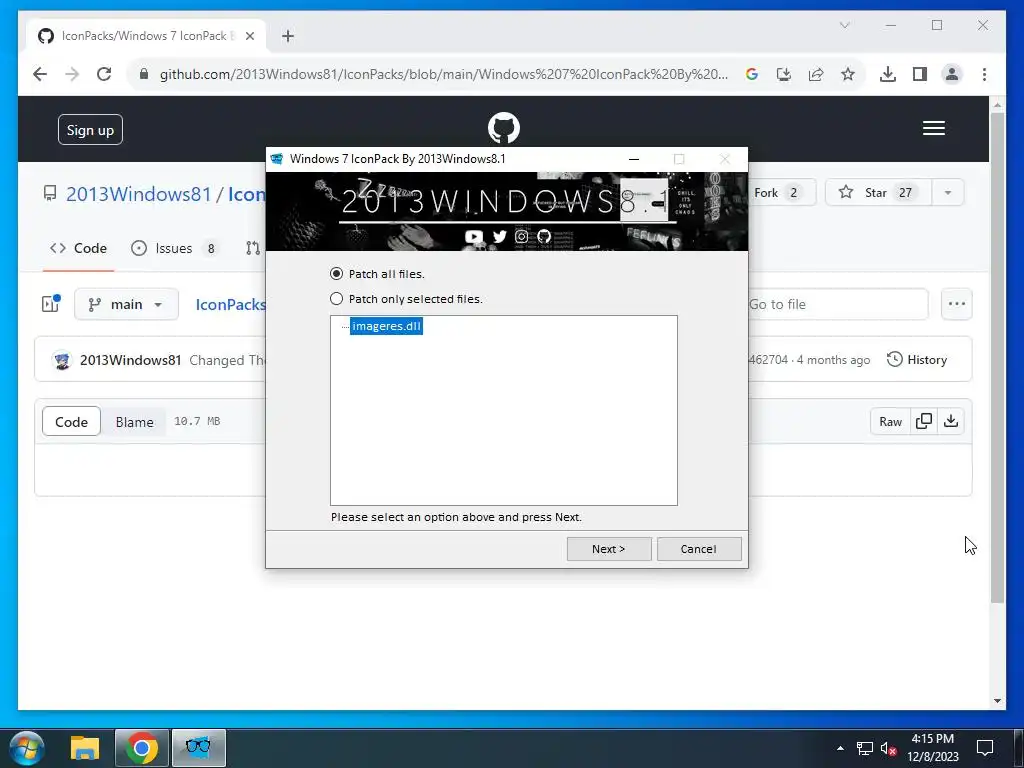Viewport: 1024px width, 768px height.
Task: Click the GitHub icon in the installer banner
Action: coord(543,236)
